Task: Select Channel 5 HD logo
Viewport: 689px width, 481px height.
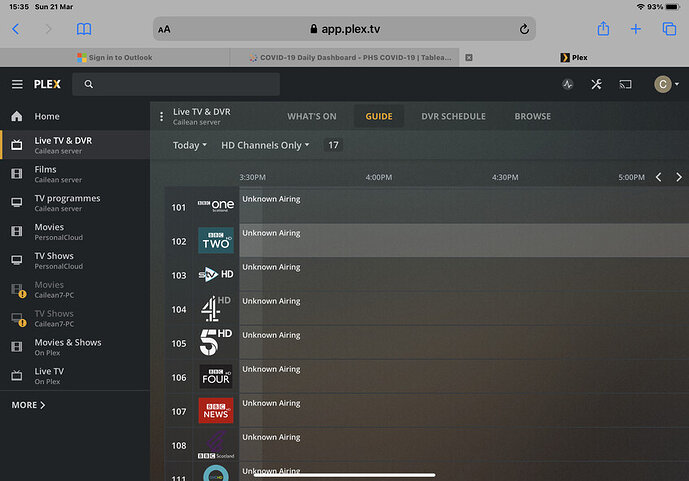Action: (216, 342)
